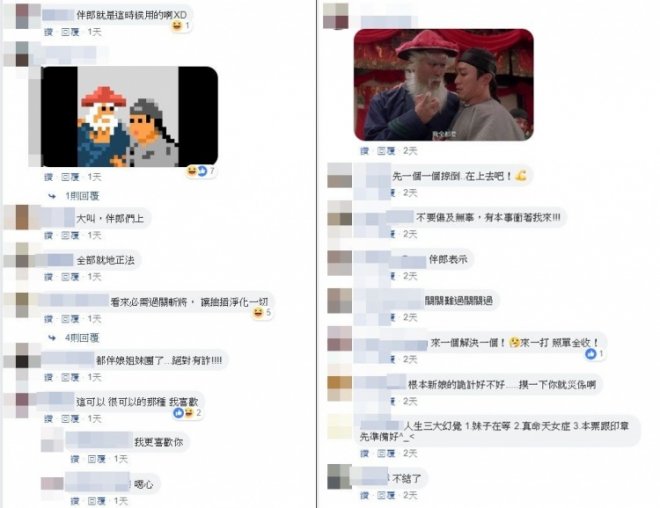Expand the "4則回覆" reply thread

click(x=82, y=338)
